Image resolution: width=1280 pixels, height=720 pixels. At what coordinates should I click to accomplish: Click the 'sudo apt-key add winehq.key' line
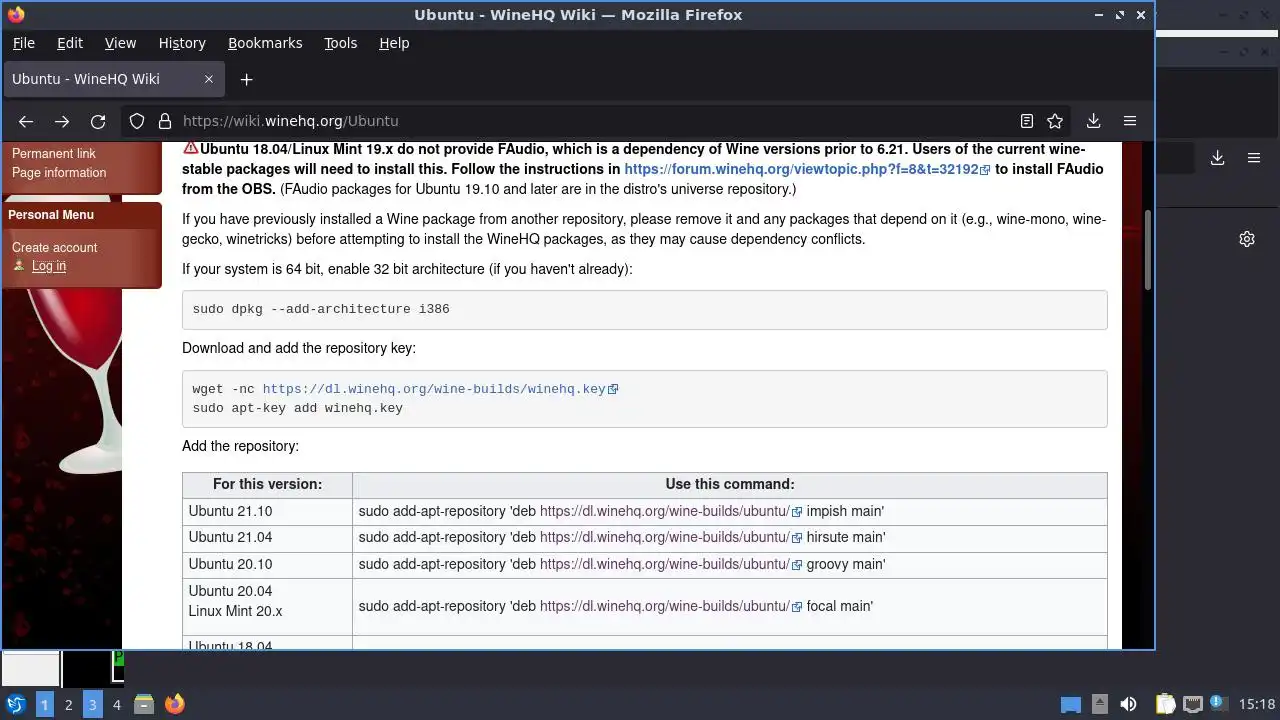(298, 408)
